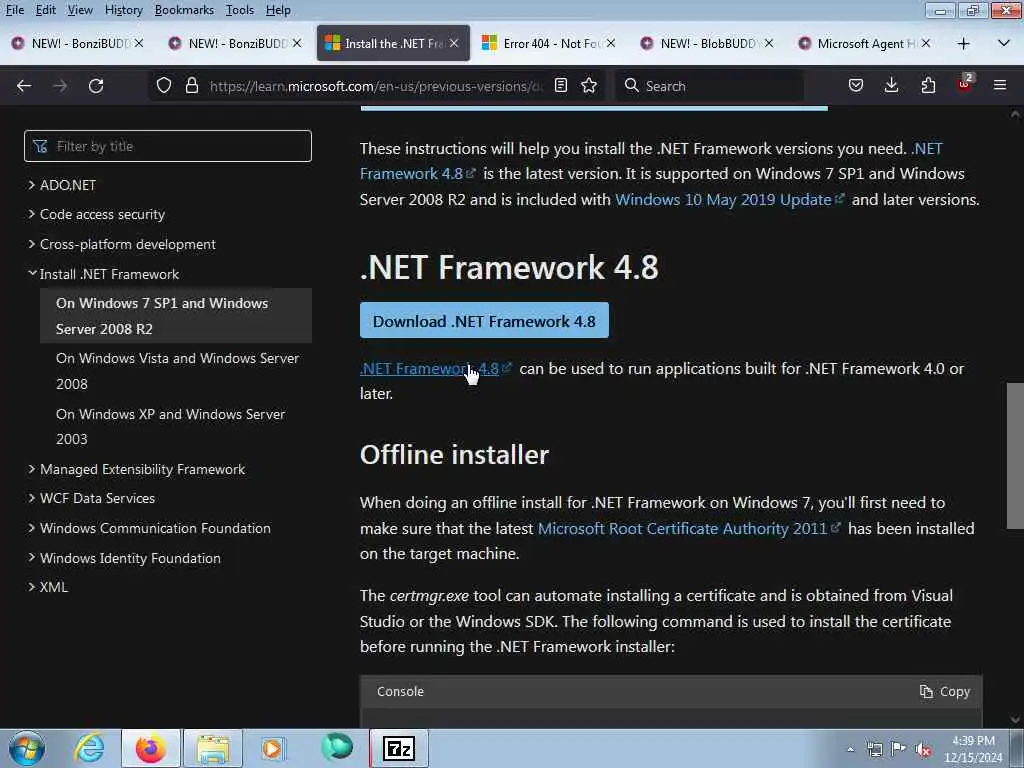Switch to Firefox taskbar button
This screenshot has height=768, width=1024.
151,748
